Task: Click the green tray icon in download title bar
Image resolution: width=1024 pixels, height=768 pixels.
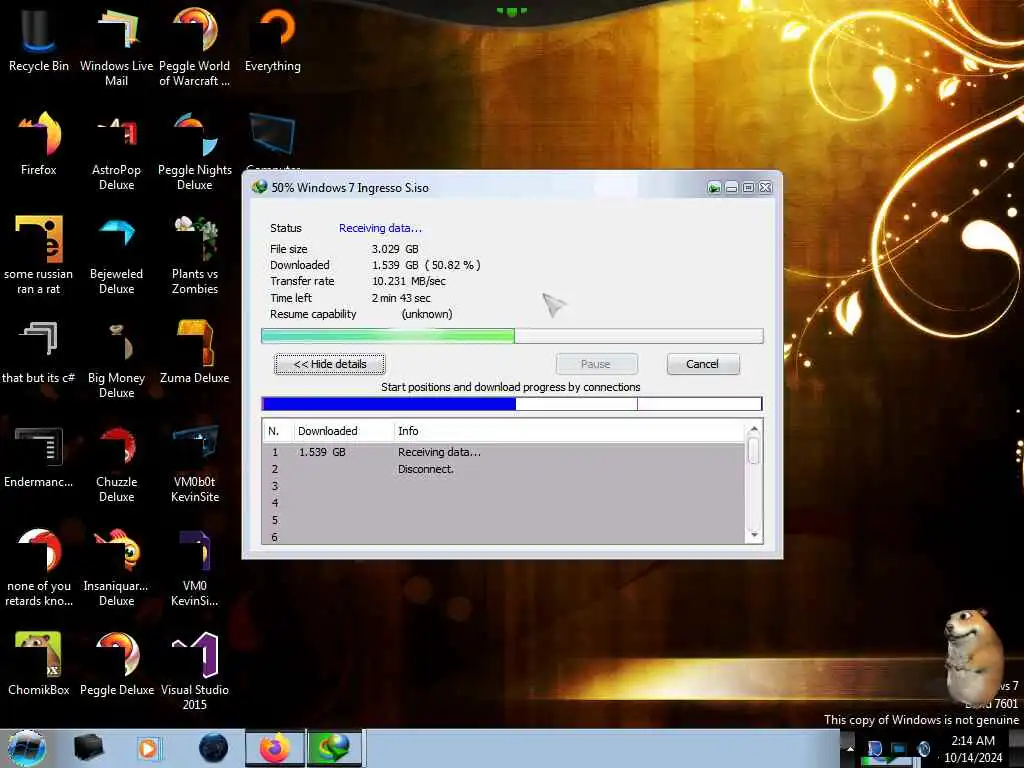Action: point(714,188)
